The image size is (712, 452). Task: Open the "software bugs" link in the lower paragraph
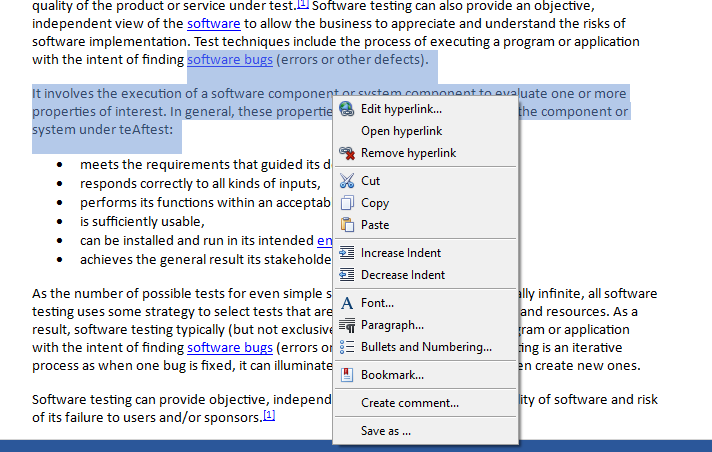tap(229, 347)
